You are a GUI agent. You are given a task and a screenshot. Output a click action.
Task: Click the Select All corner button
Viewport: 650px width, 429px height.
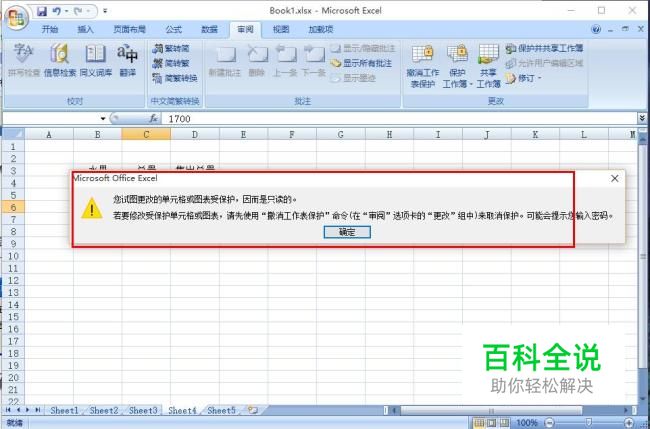[13, 134]
